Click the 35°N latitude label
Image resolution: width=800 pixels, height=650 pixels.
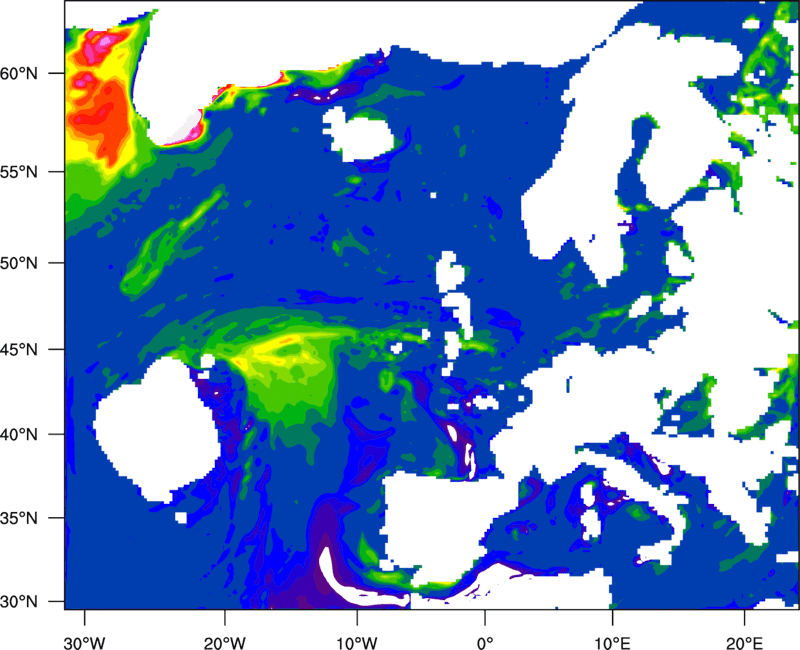19,518
